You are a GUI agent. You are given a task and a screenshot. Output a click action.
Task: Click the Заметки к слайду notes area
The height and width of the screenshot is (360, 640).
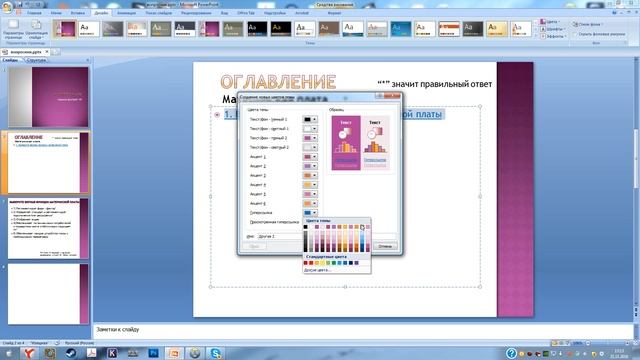(363, 331)
